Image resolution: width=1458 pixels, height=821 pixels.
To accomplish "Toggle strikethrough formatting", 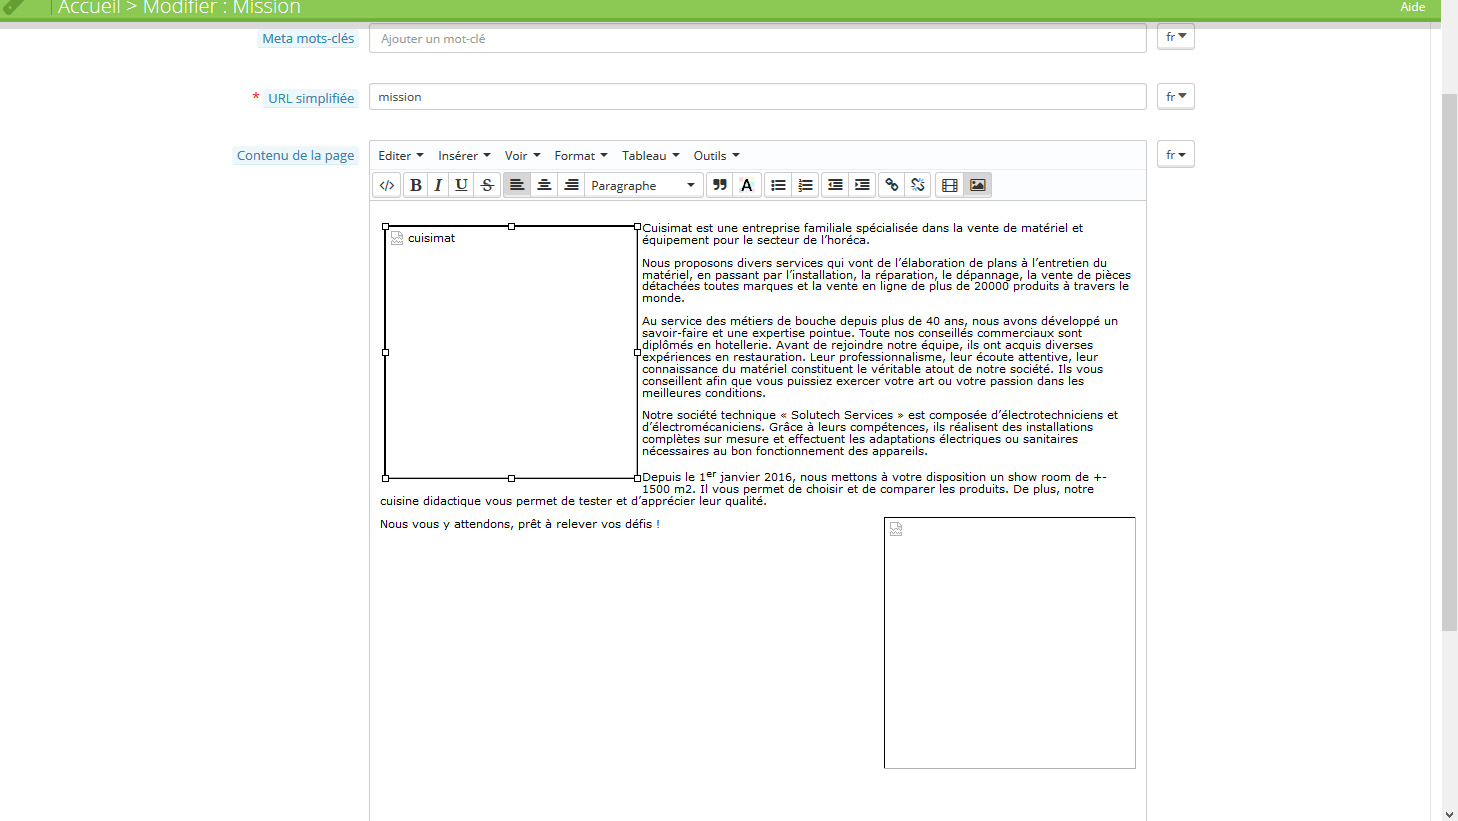I will 487,185.
